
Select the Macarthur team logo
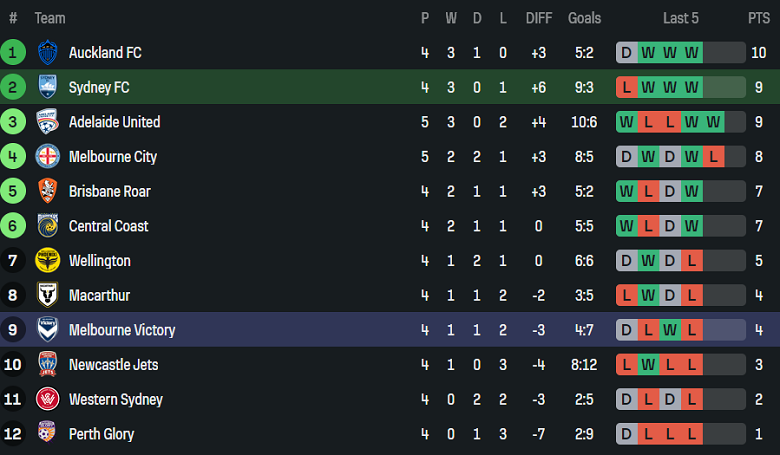tap(47, 295)
